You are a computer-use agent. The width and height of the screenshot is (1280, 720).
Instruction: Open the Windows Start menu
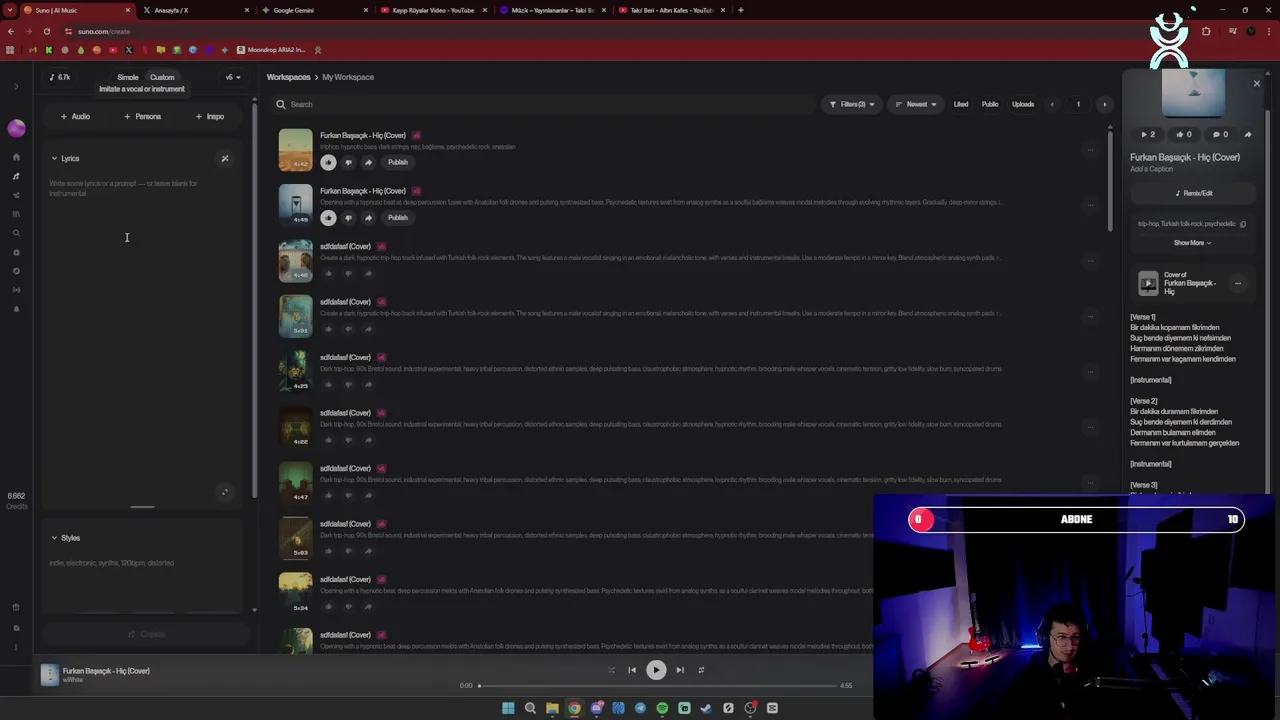tap(508, 708)
